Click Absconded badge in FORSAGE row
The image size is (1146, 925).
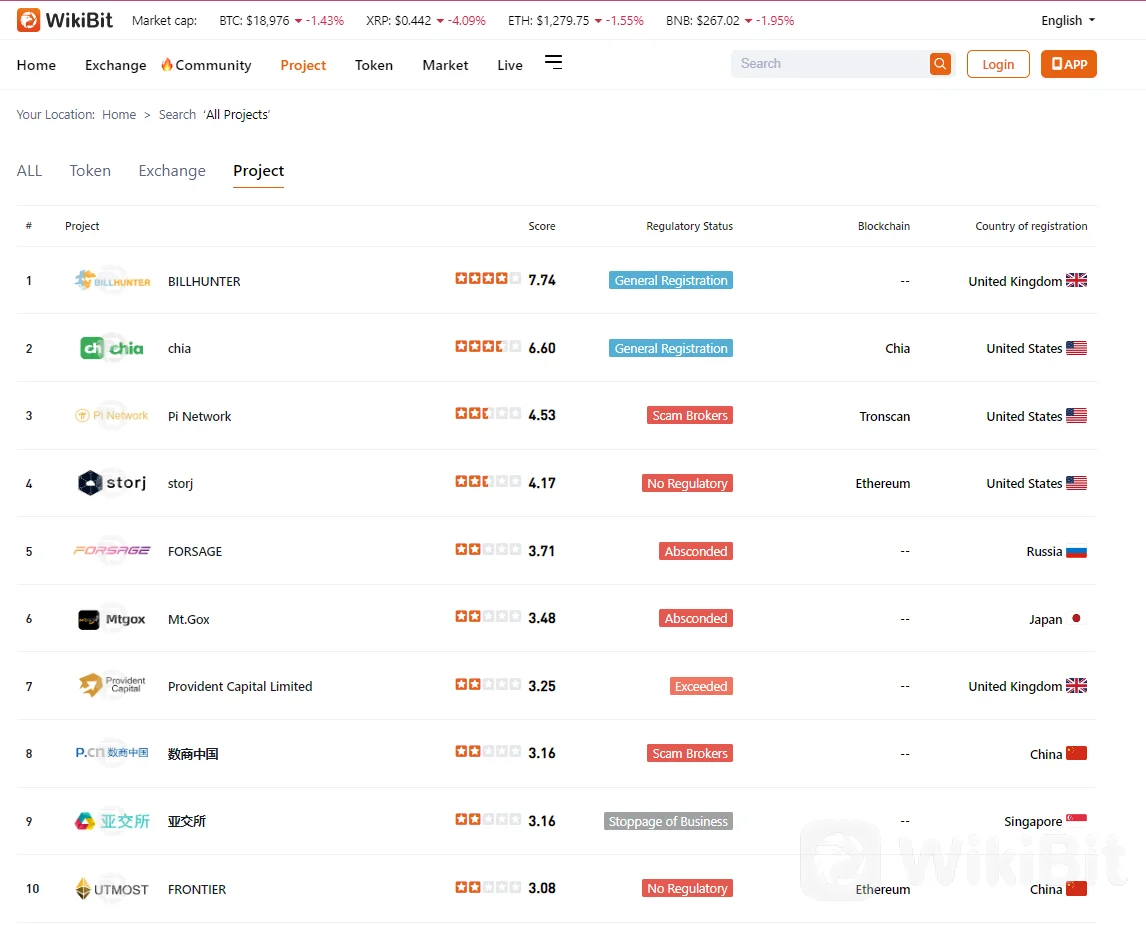tap(696, 551)
